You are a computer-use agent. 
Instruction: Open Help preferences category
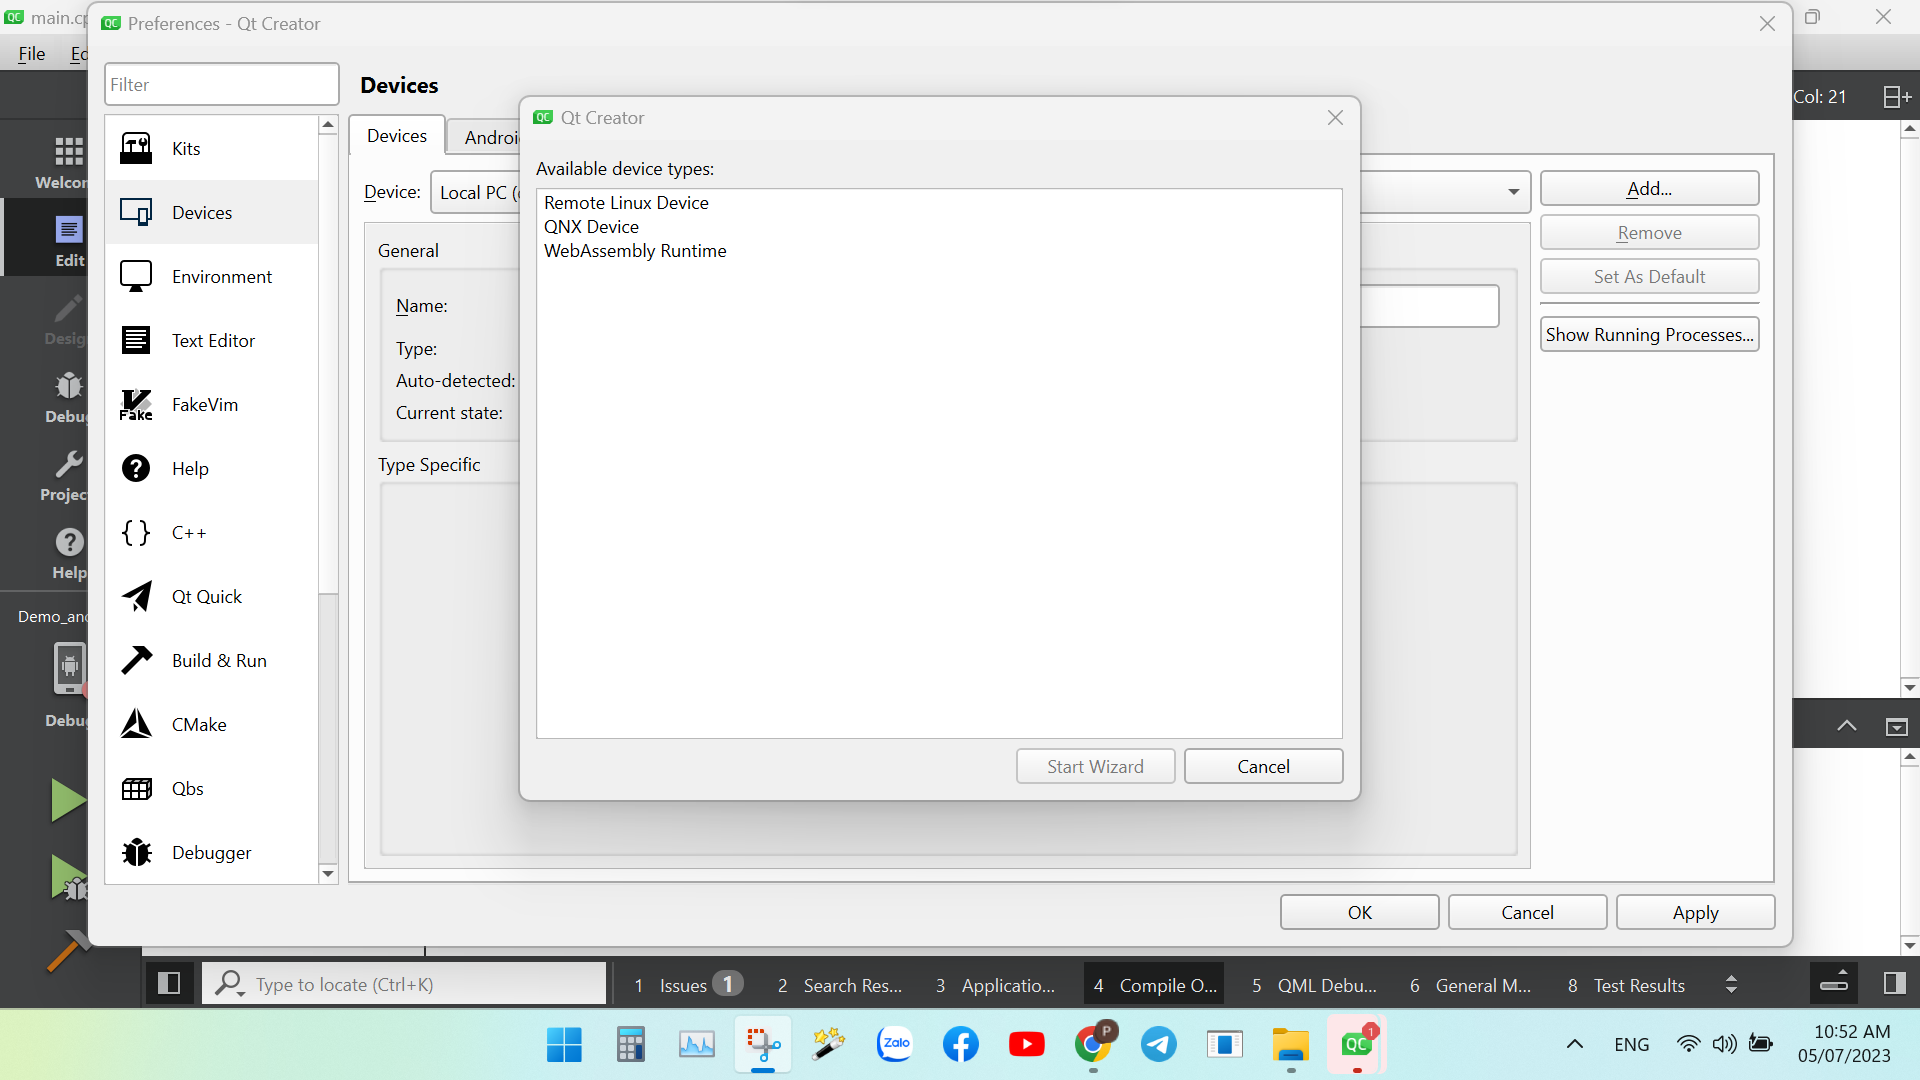[211, 468]
